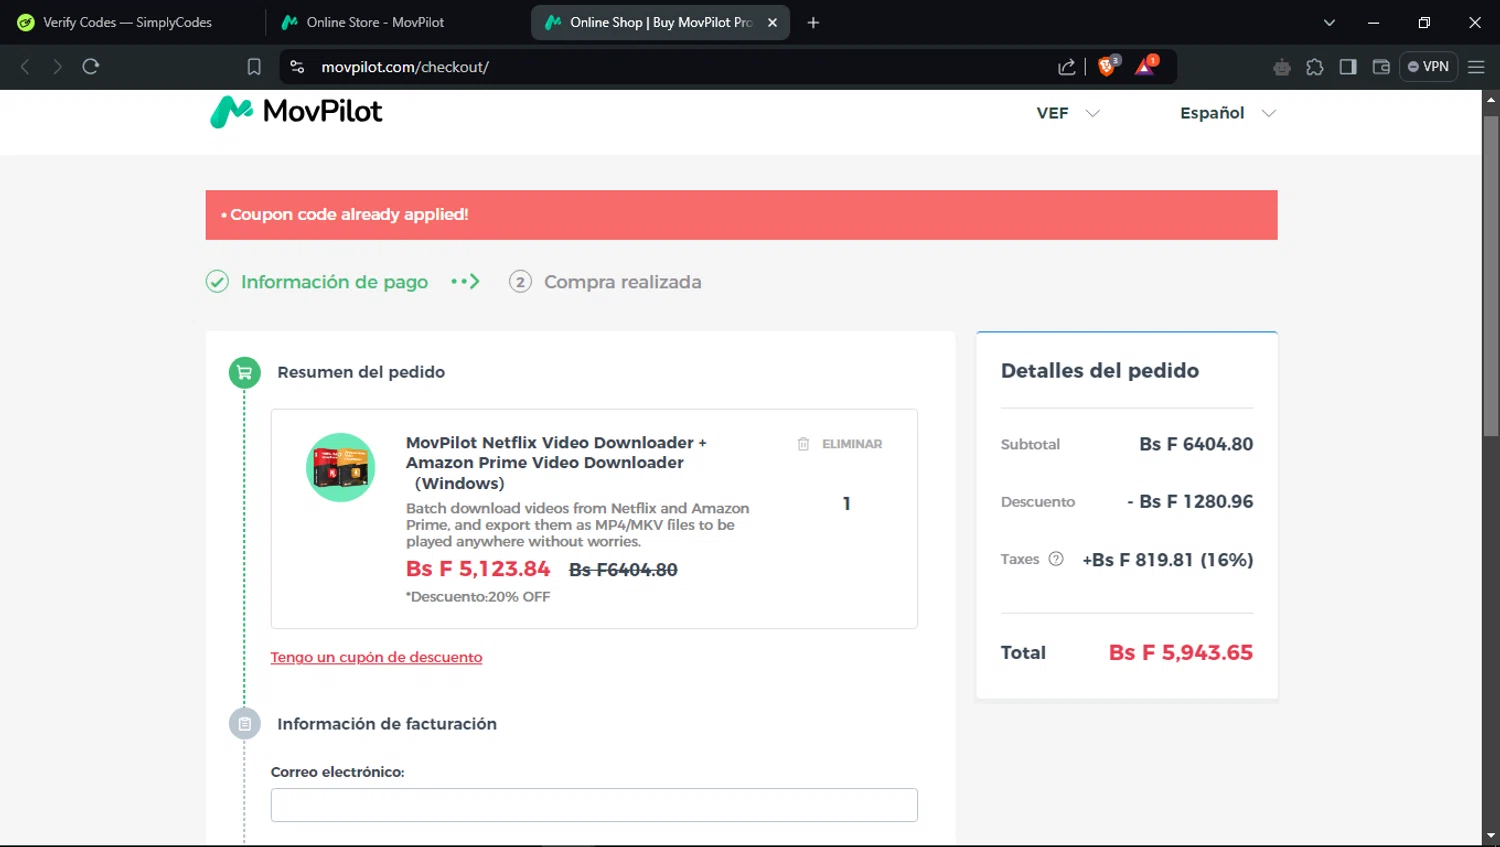This screenshot has height=847, width=1500.
Task: Open the Leo AI assistant icon
Action: pos(1282,67)
